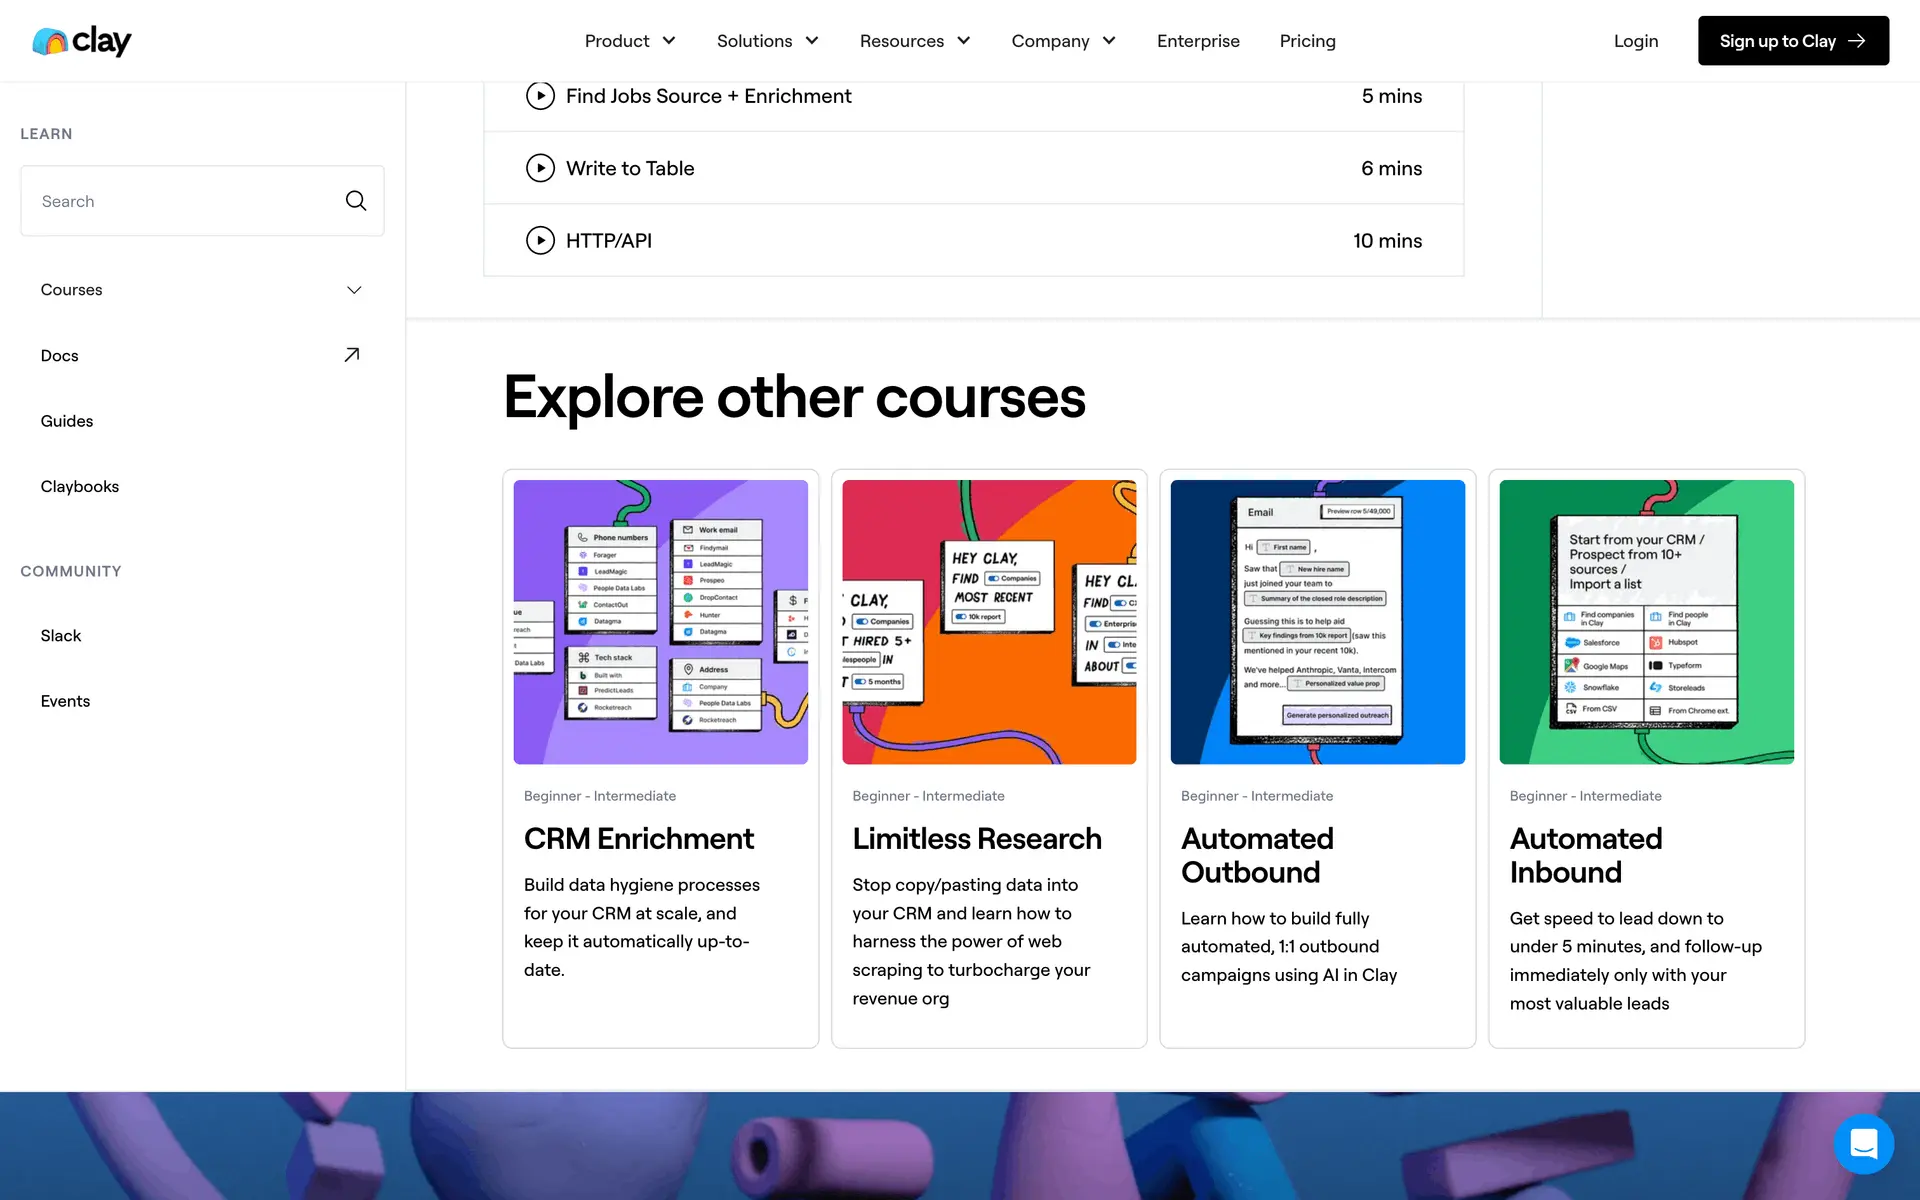
Task: Open the Company dropdown menu
Action: 1062,41
